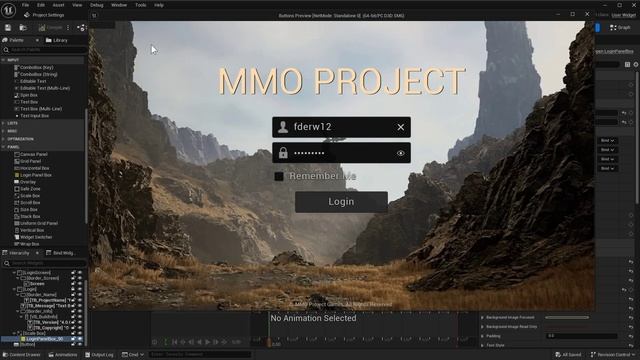640x360 pixels.
Task: Click the Browse to asset toolbar icon
Action: [x=23, y=28]
